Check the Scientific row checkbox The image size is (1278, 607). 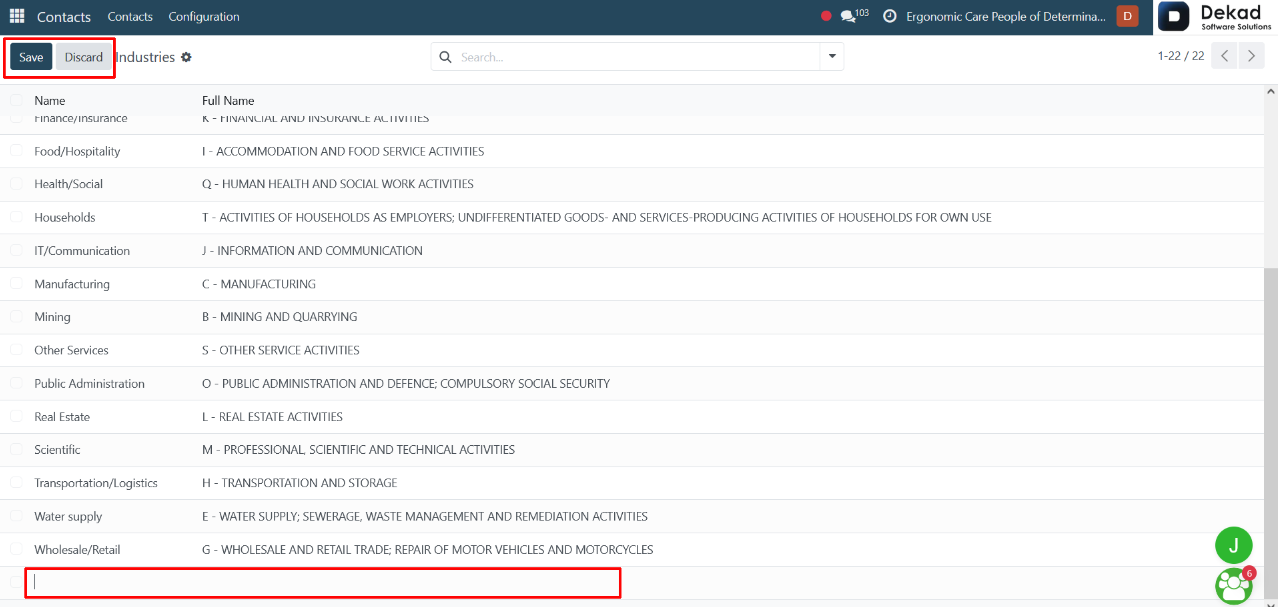click(x=16, y=450)
